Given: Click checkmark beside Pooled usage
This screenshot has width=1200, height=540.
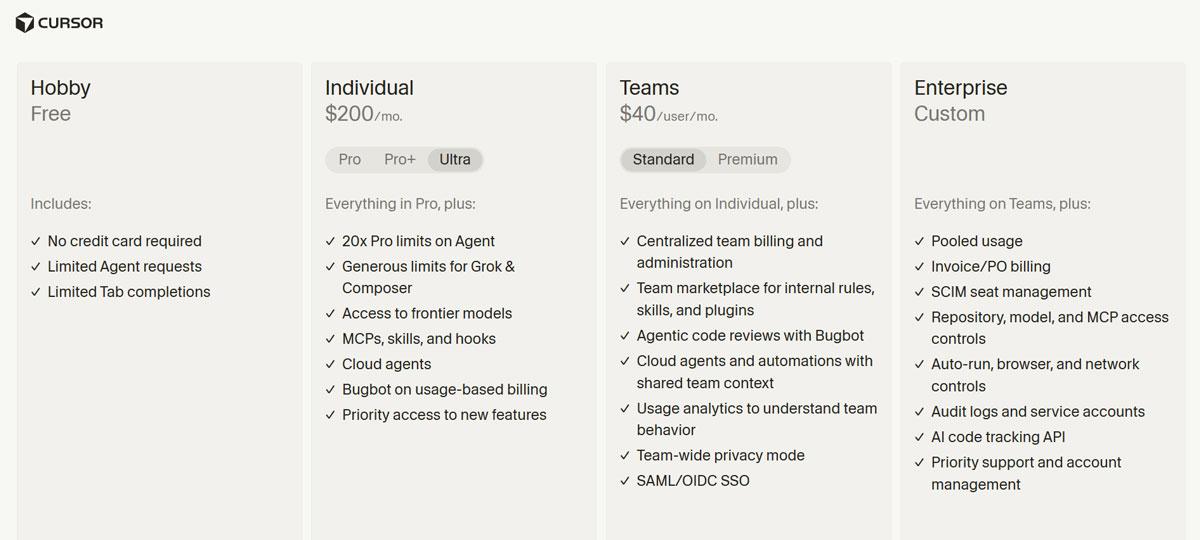Looking at the screenshot, I should pyautogui.click(x=920, y=241).
